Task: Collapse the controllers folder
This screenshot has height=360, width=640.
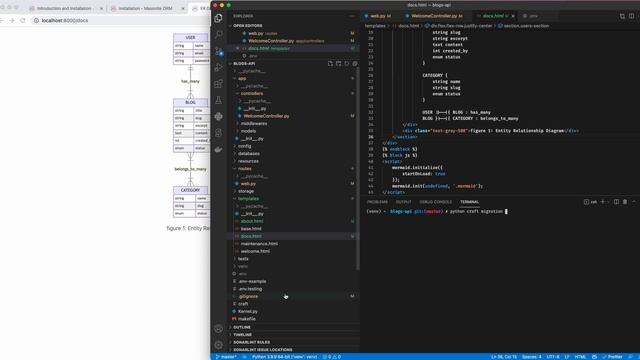Action: [x=251, y=93]
